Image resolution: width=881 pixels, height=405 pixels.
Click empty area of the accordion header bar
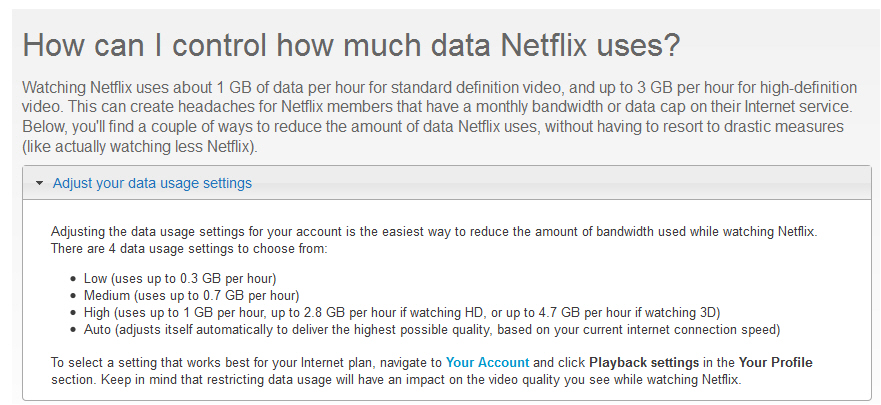[562, 183]
